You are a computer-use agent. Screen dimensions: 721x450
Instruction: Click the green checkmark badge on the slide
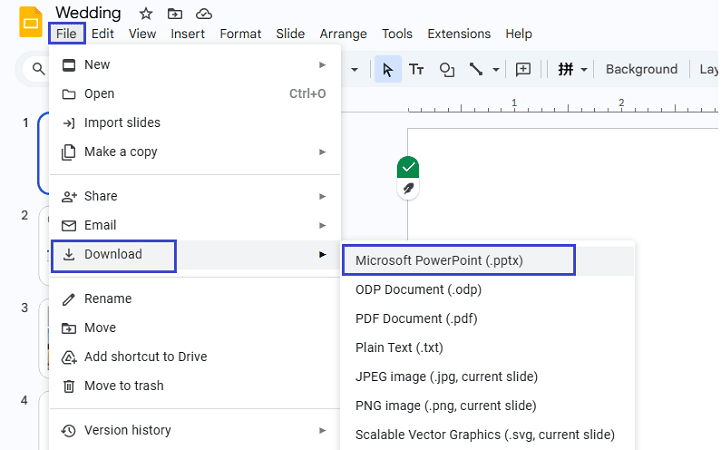tap(408, 167)
